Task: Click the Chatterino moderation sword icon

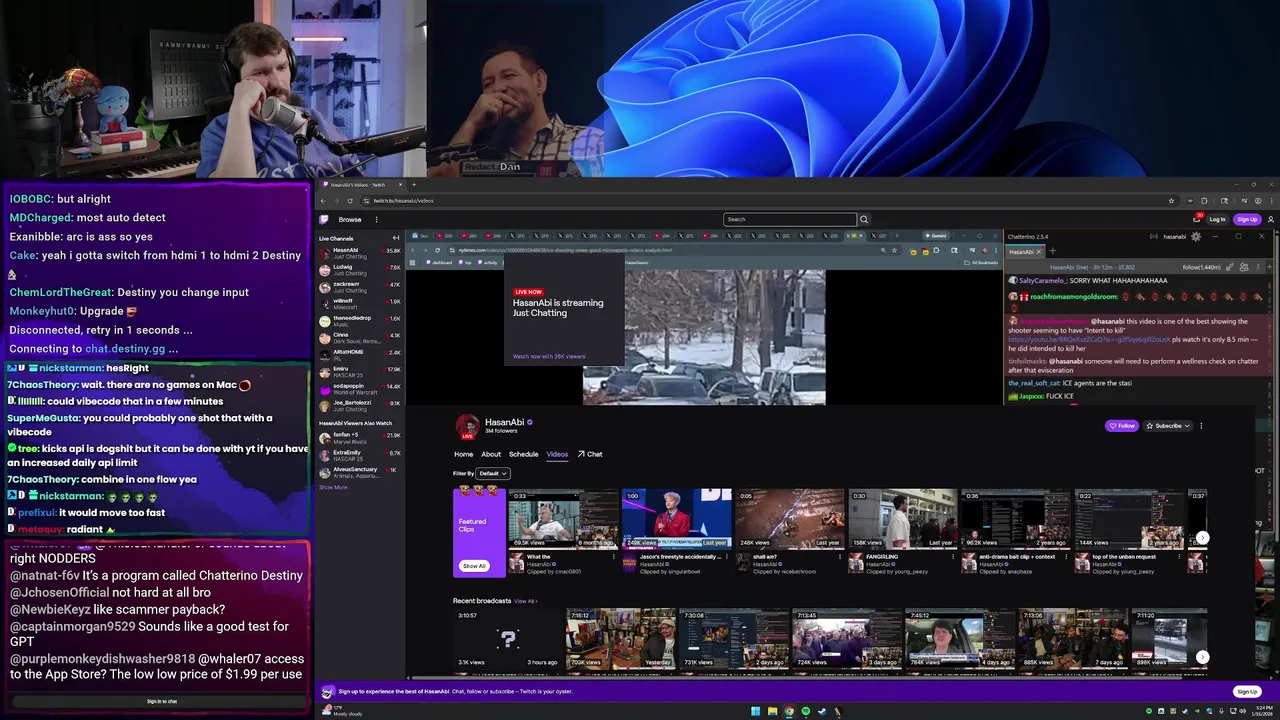Action: tap(1232, 267)
